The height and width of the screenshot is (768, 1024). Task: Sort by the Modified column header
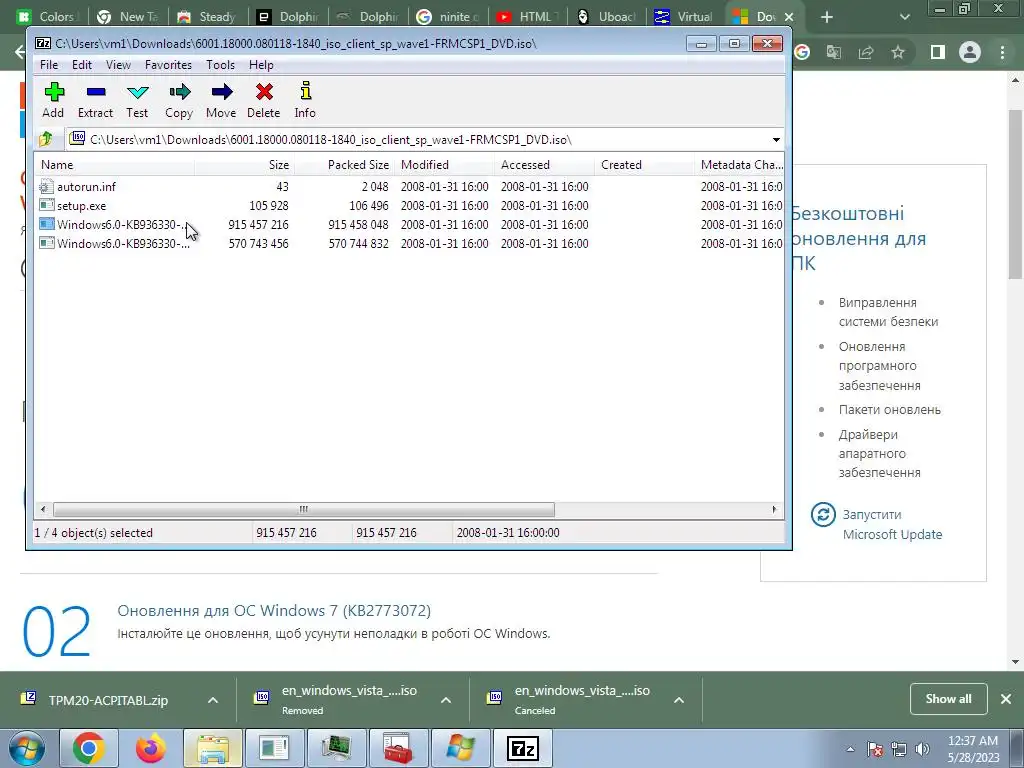(444, 165)
